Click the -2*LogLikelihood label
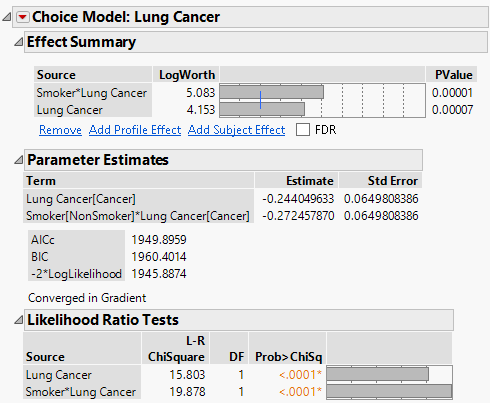The width and height of the screenshot is (490, 403). coord(76,274)
